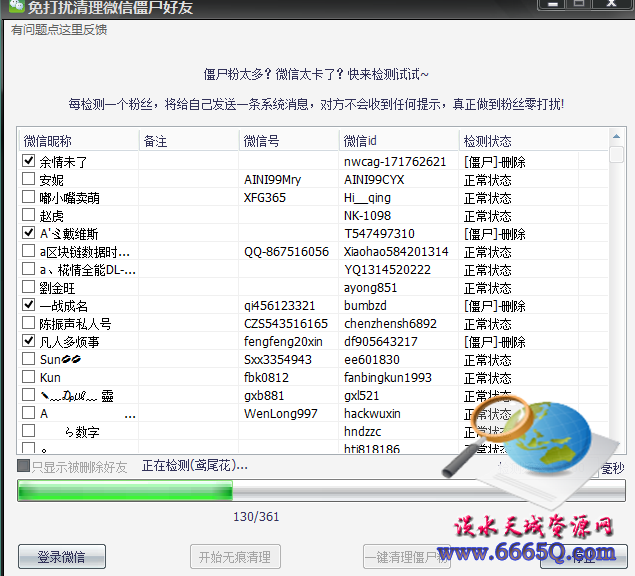Screen dimensions: 635x576
Task: Sort by 微信id column header
Action: [x=399, y=141]
